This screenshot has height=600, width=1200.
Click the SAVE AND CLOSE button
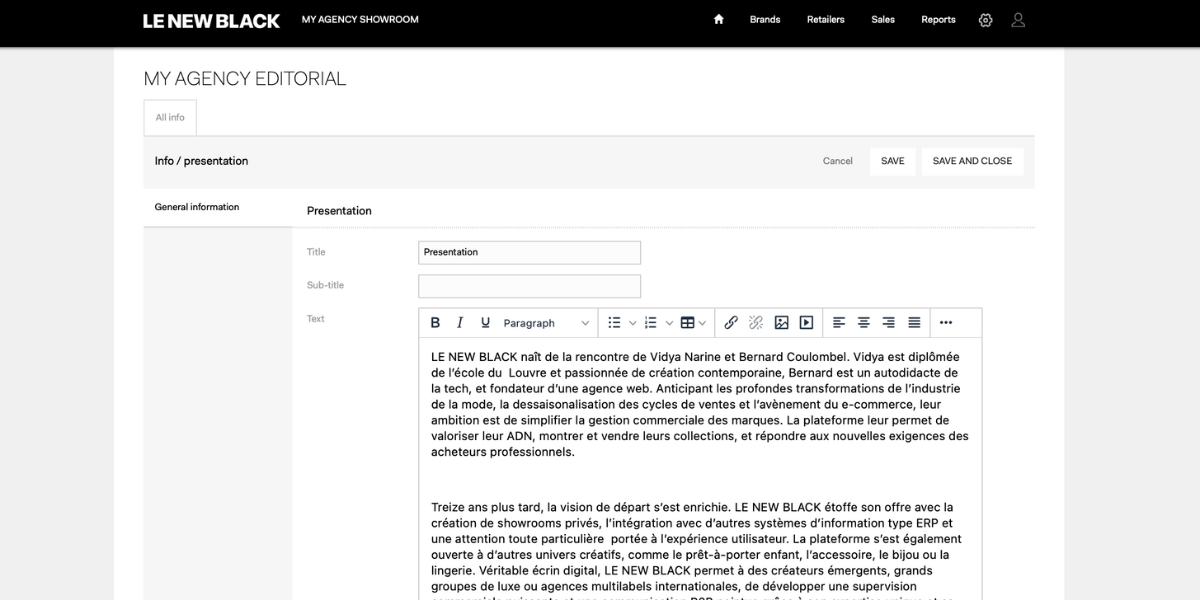click(972, 161)
